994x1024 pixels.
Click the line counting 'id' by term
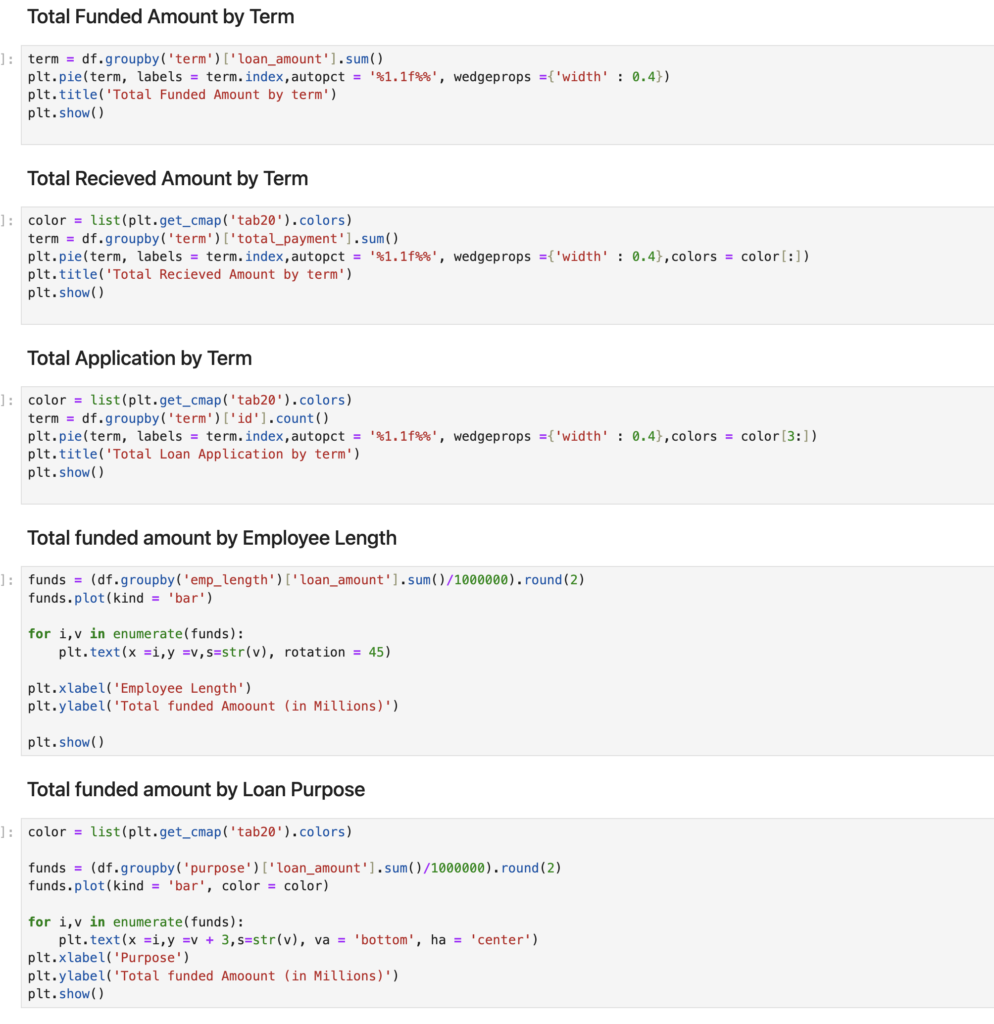coord(178,418)
